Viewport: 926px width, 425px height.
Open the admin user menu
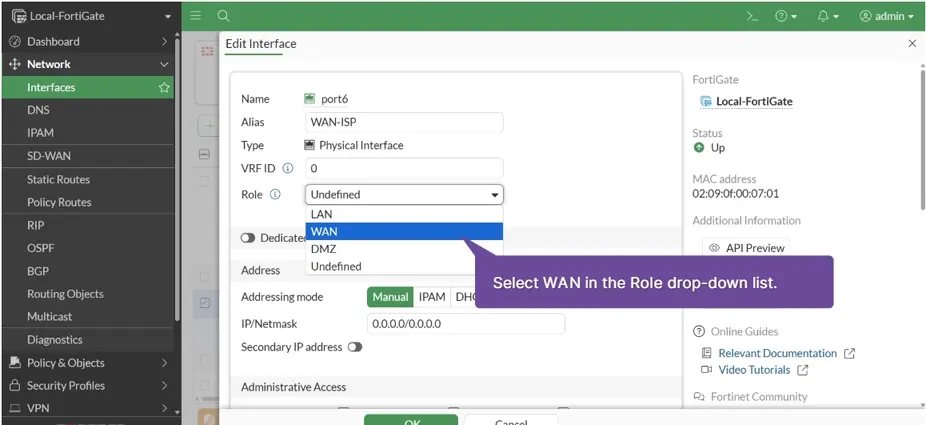tap(886, 17)
